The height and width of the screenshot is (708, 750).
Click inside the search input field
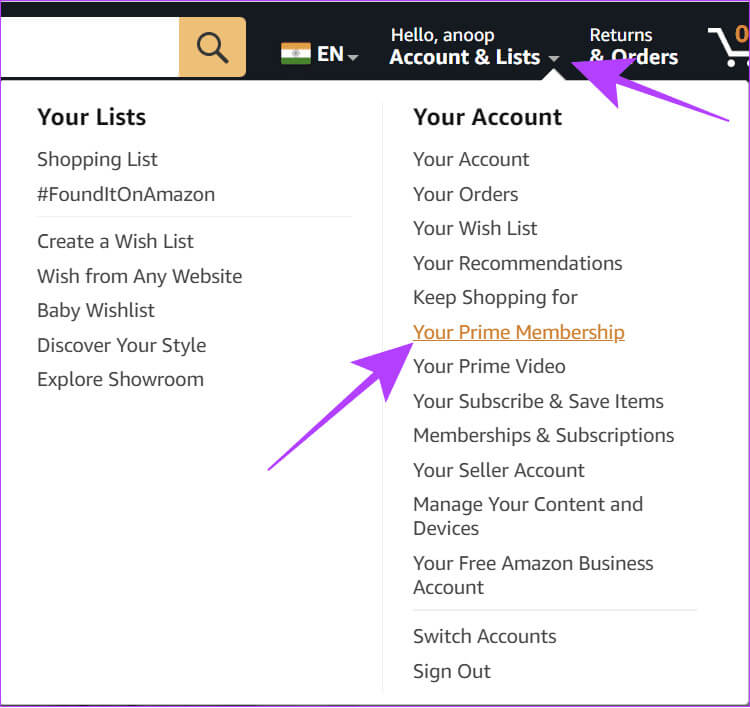tap(90, 47)
